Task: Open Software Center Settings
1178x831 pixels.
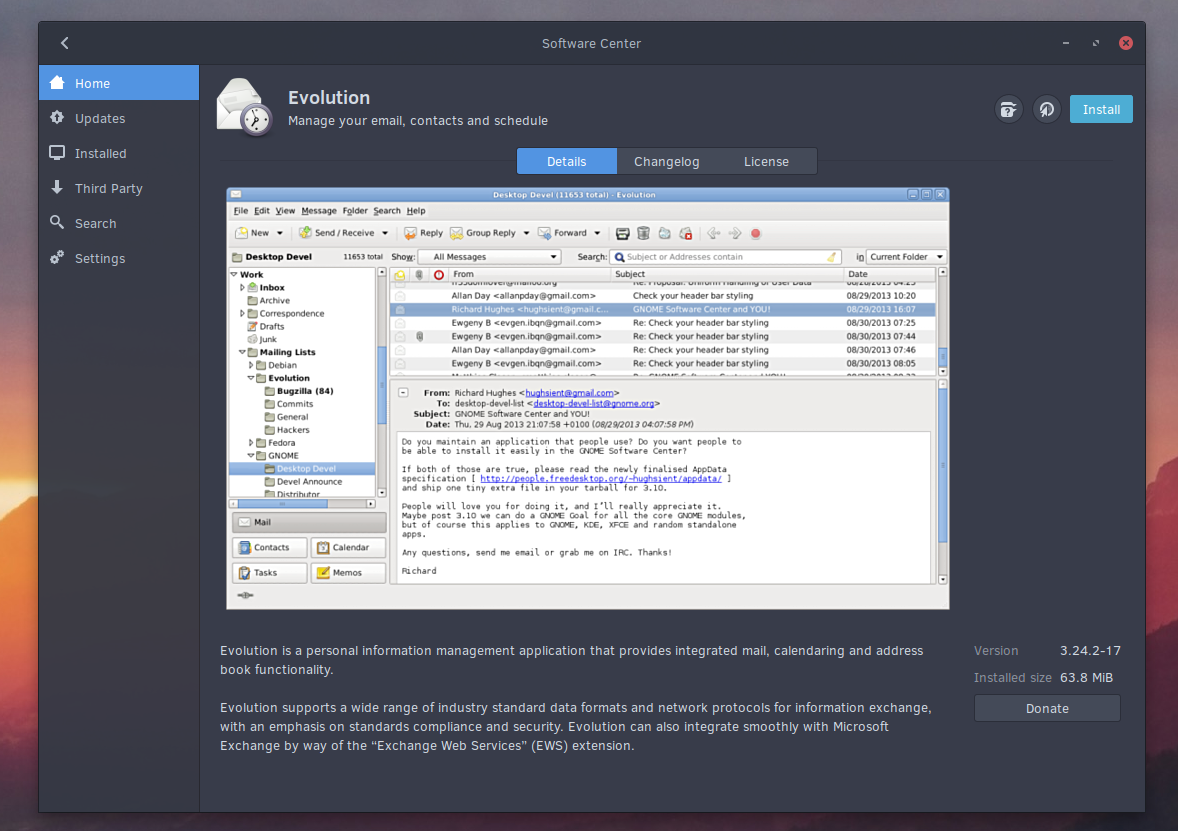Action: pos(119,258)
